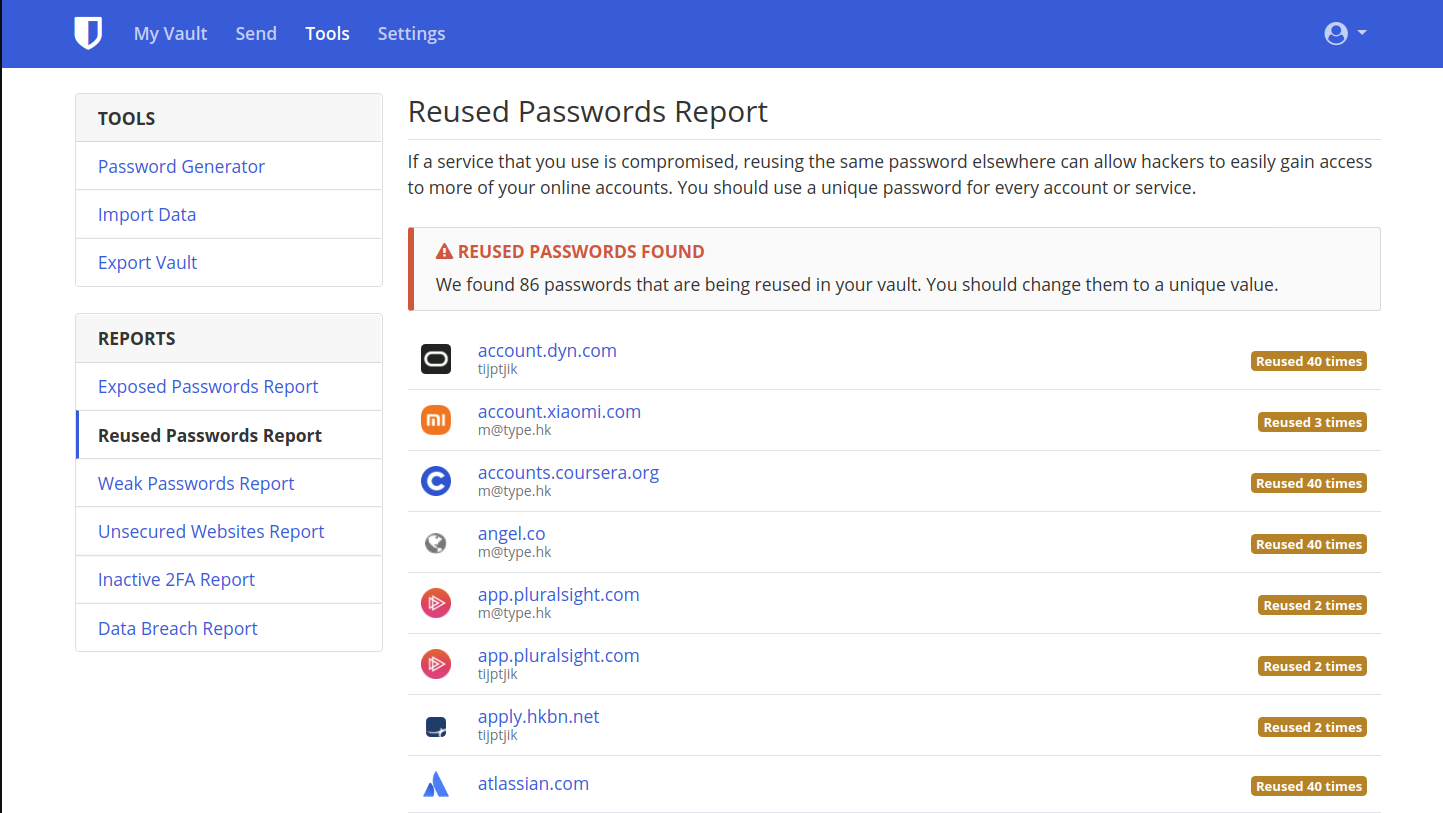Open the account.xiaomi.com entry

pos(559,411)
